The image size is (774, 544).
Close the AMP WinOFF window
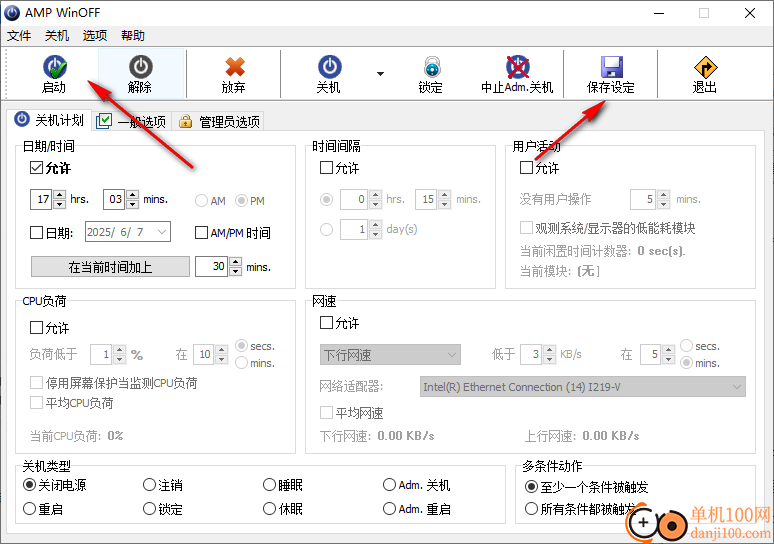750,13
